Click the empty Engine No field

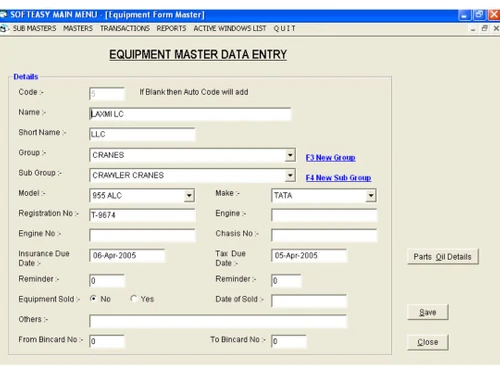(142, 235)
